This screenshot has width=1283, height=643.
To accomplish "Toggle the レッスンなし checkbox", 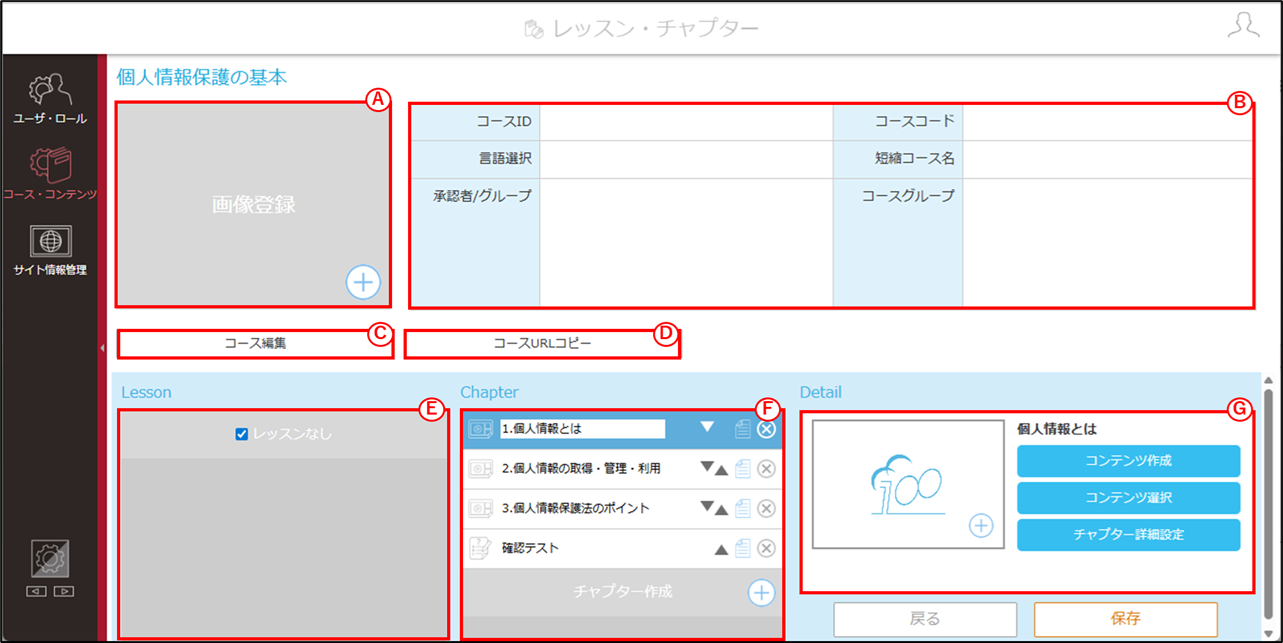I will (x=241, y=434).
